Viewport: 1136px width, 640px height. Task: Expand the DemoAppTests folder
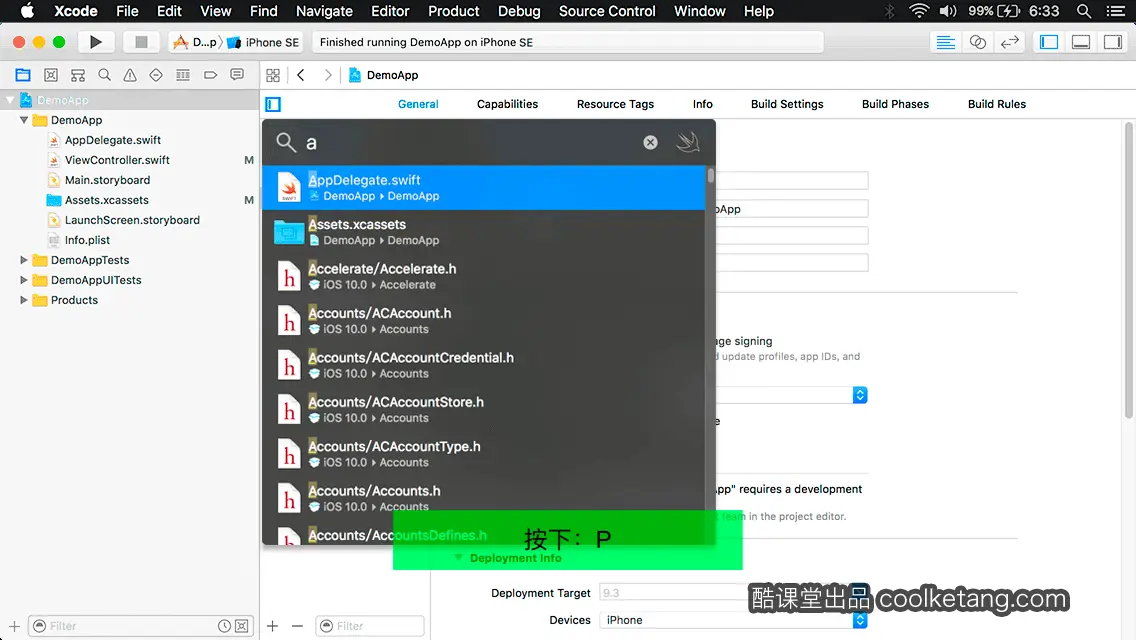[24, 259]
